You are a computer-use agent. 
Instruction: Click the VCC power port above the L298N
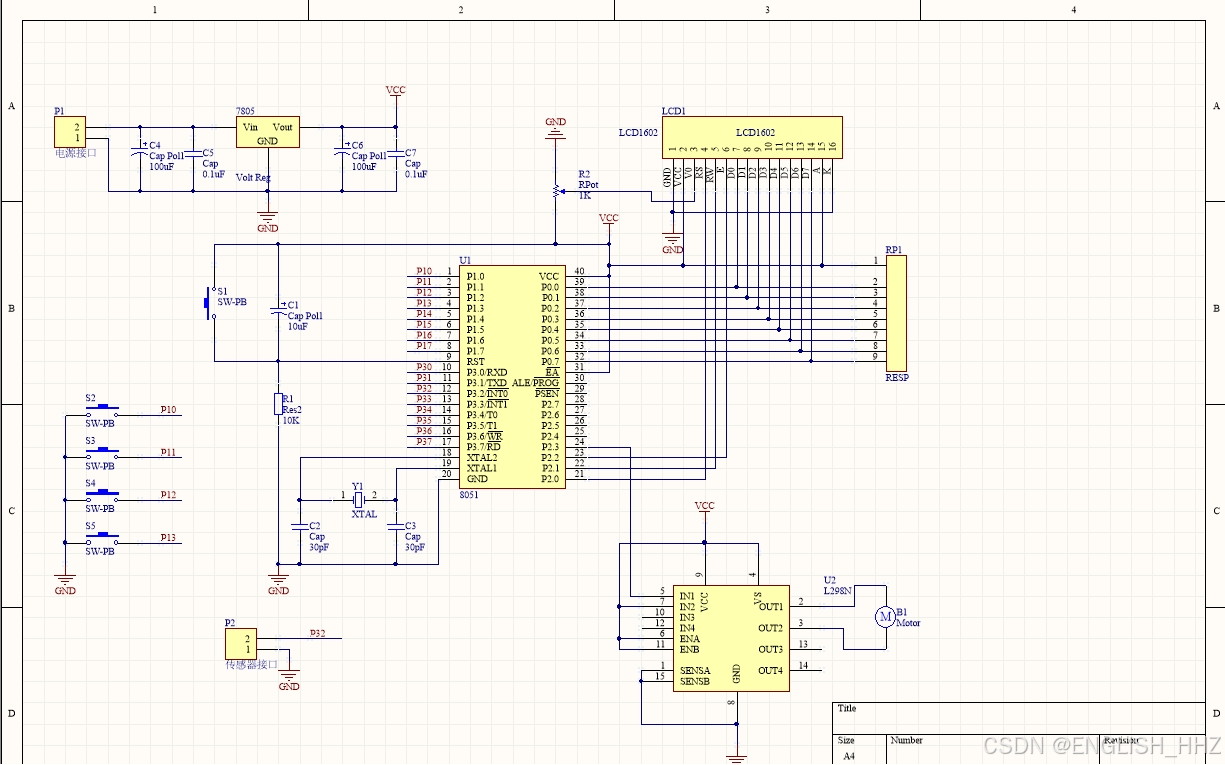click(x=704, y=508)
